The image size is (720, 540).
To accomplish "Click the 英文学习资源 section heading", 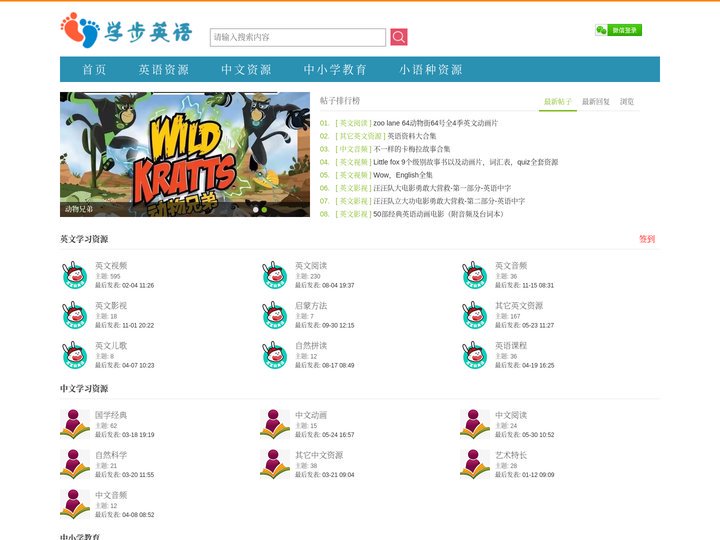I will click(84, 239).
